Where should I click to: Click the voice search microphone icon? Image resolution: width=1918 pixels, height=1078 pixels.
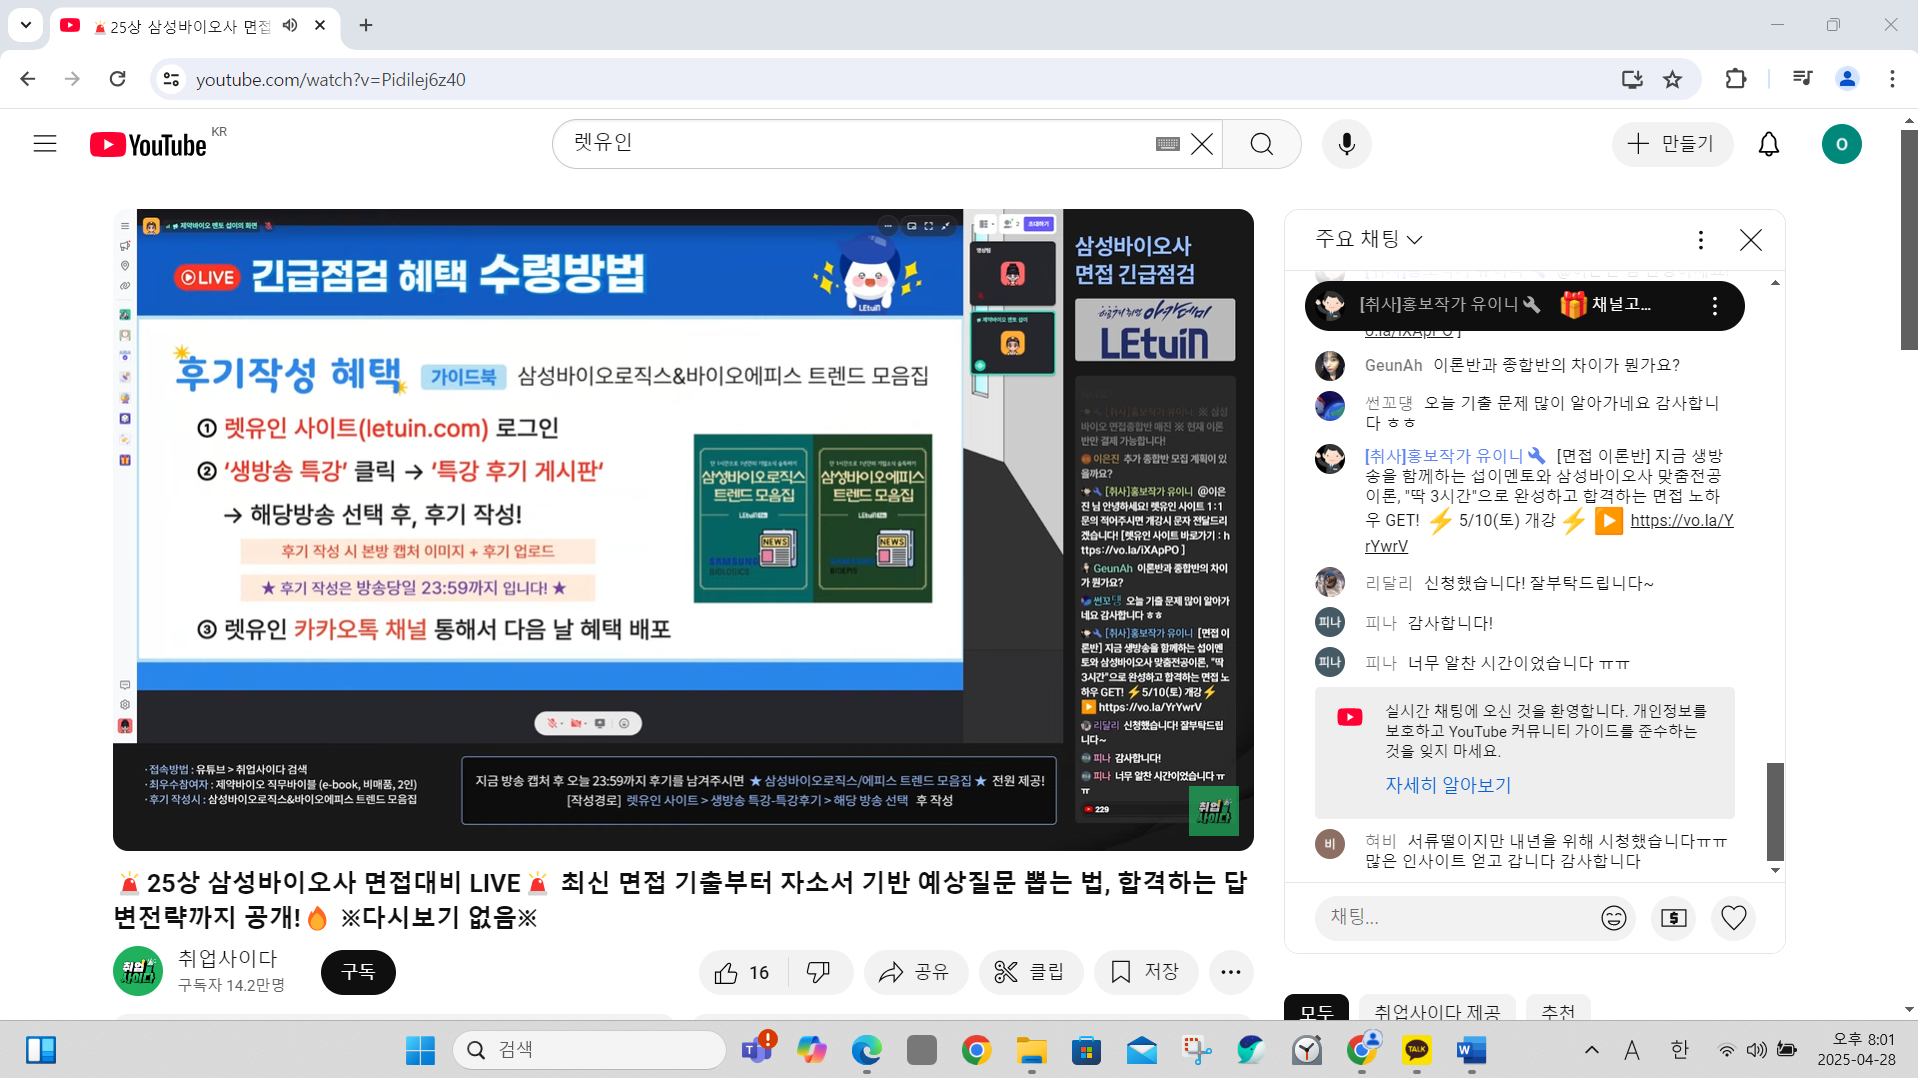pos(1346,144)
